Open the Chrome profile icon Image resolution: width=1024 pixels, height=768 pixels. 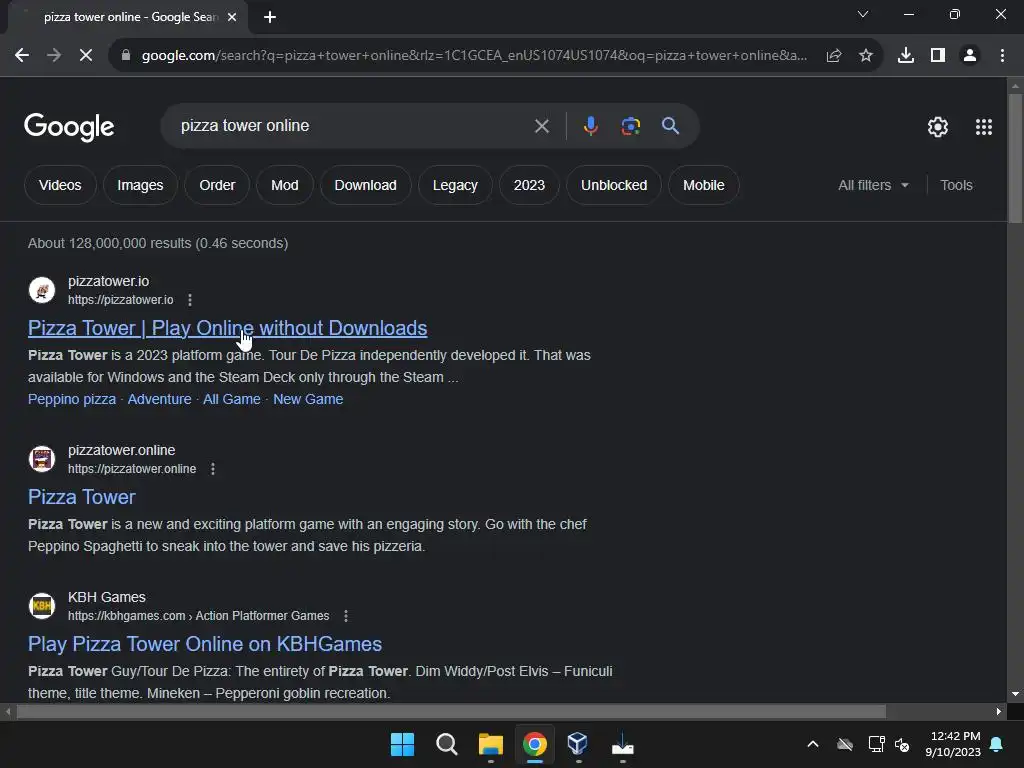pos(970,56)
